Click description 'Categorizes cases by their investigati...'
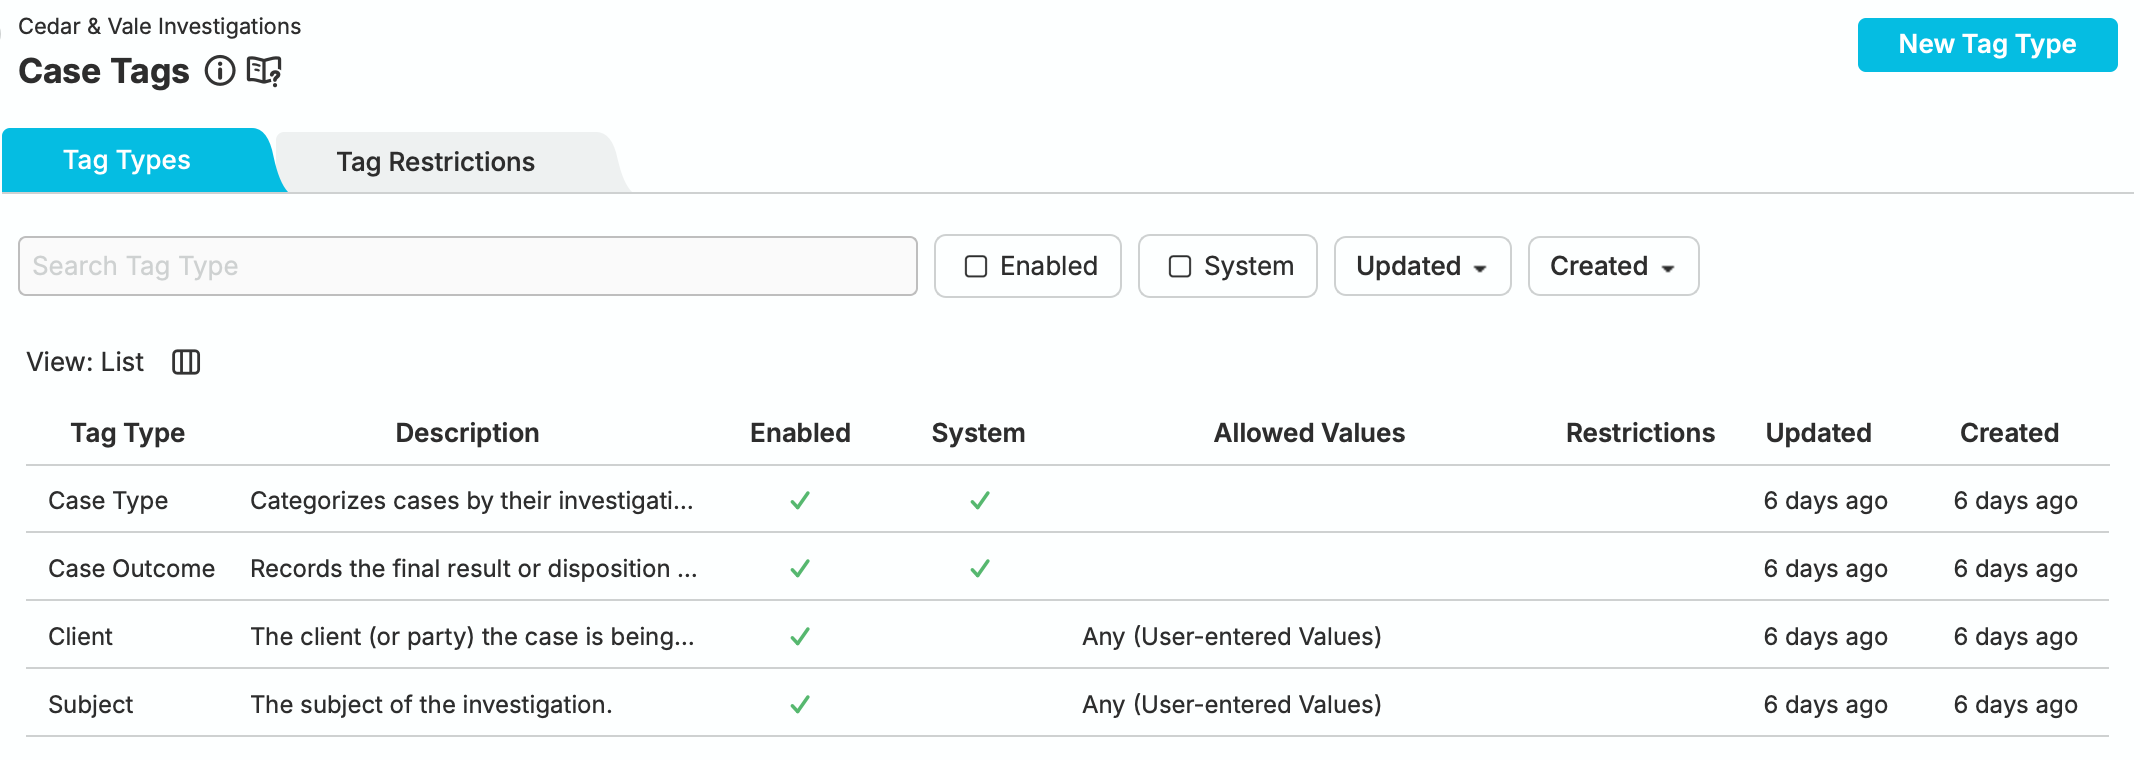This screenshot has height=760, width=2140. click(x=471, y=500)
